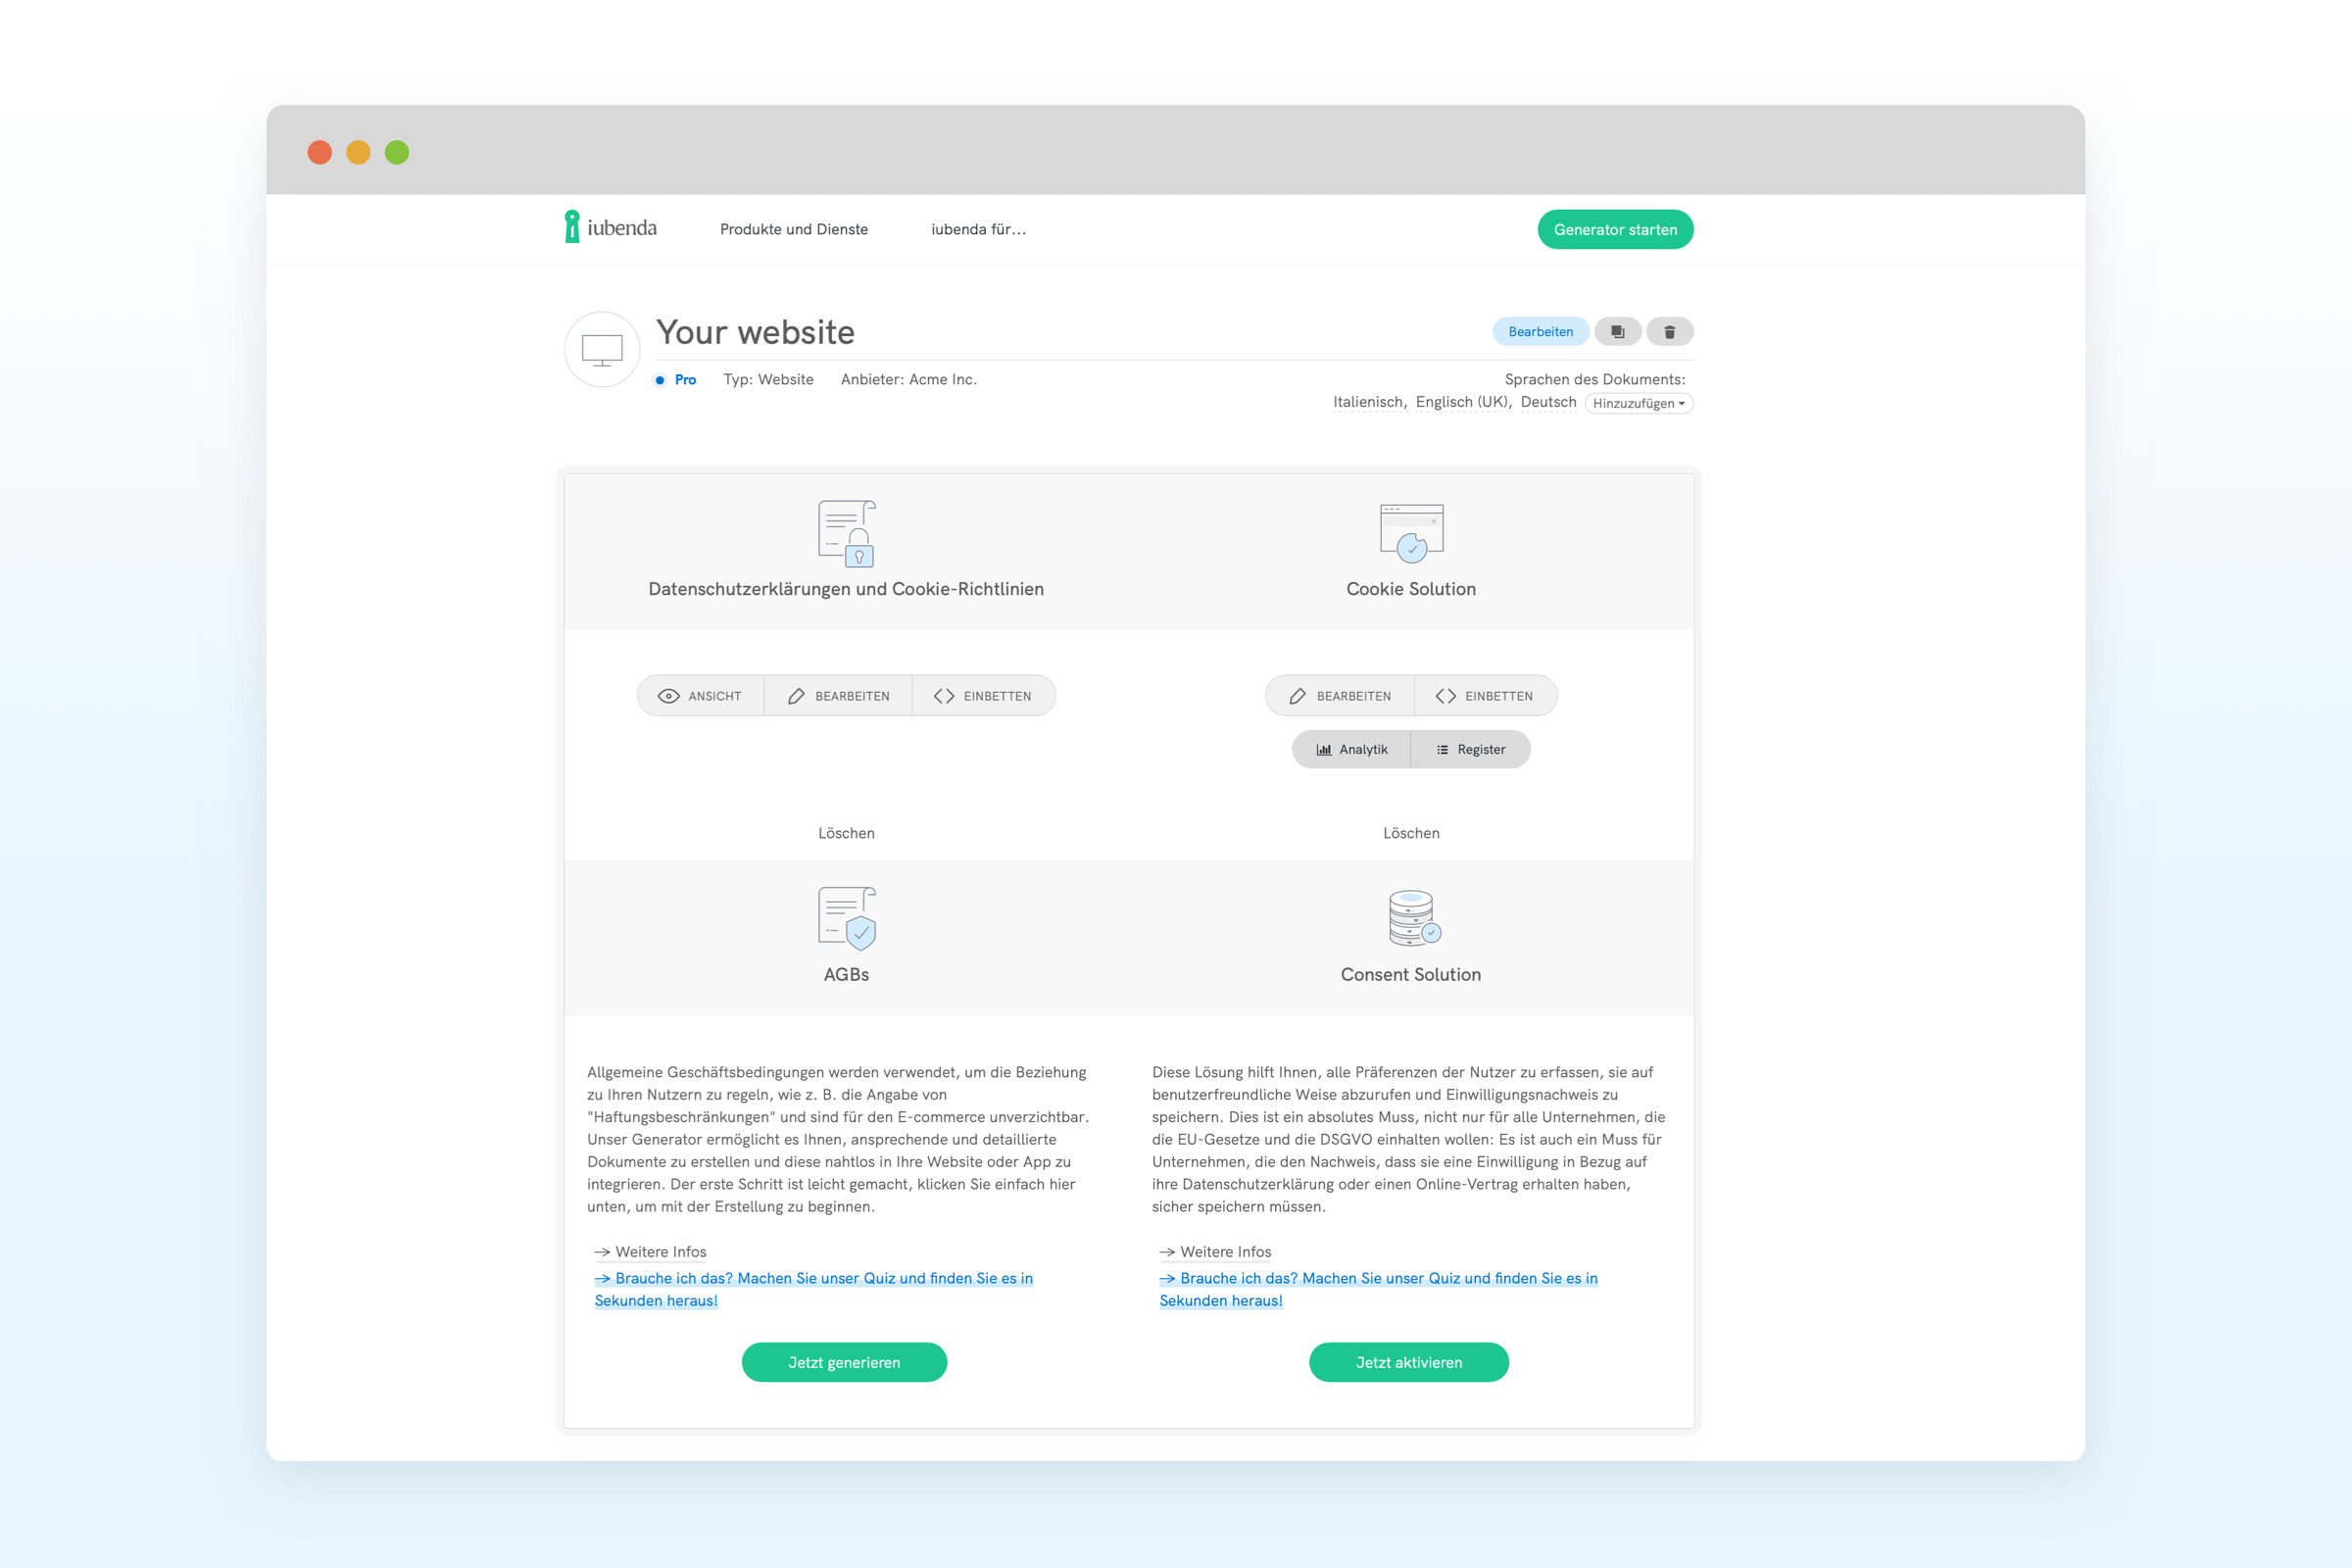This screenshot has height=1568, width=2352.
Task: Click Jetzt generieren for AGBs
Action: 844,1362
